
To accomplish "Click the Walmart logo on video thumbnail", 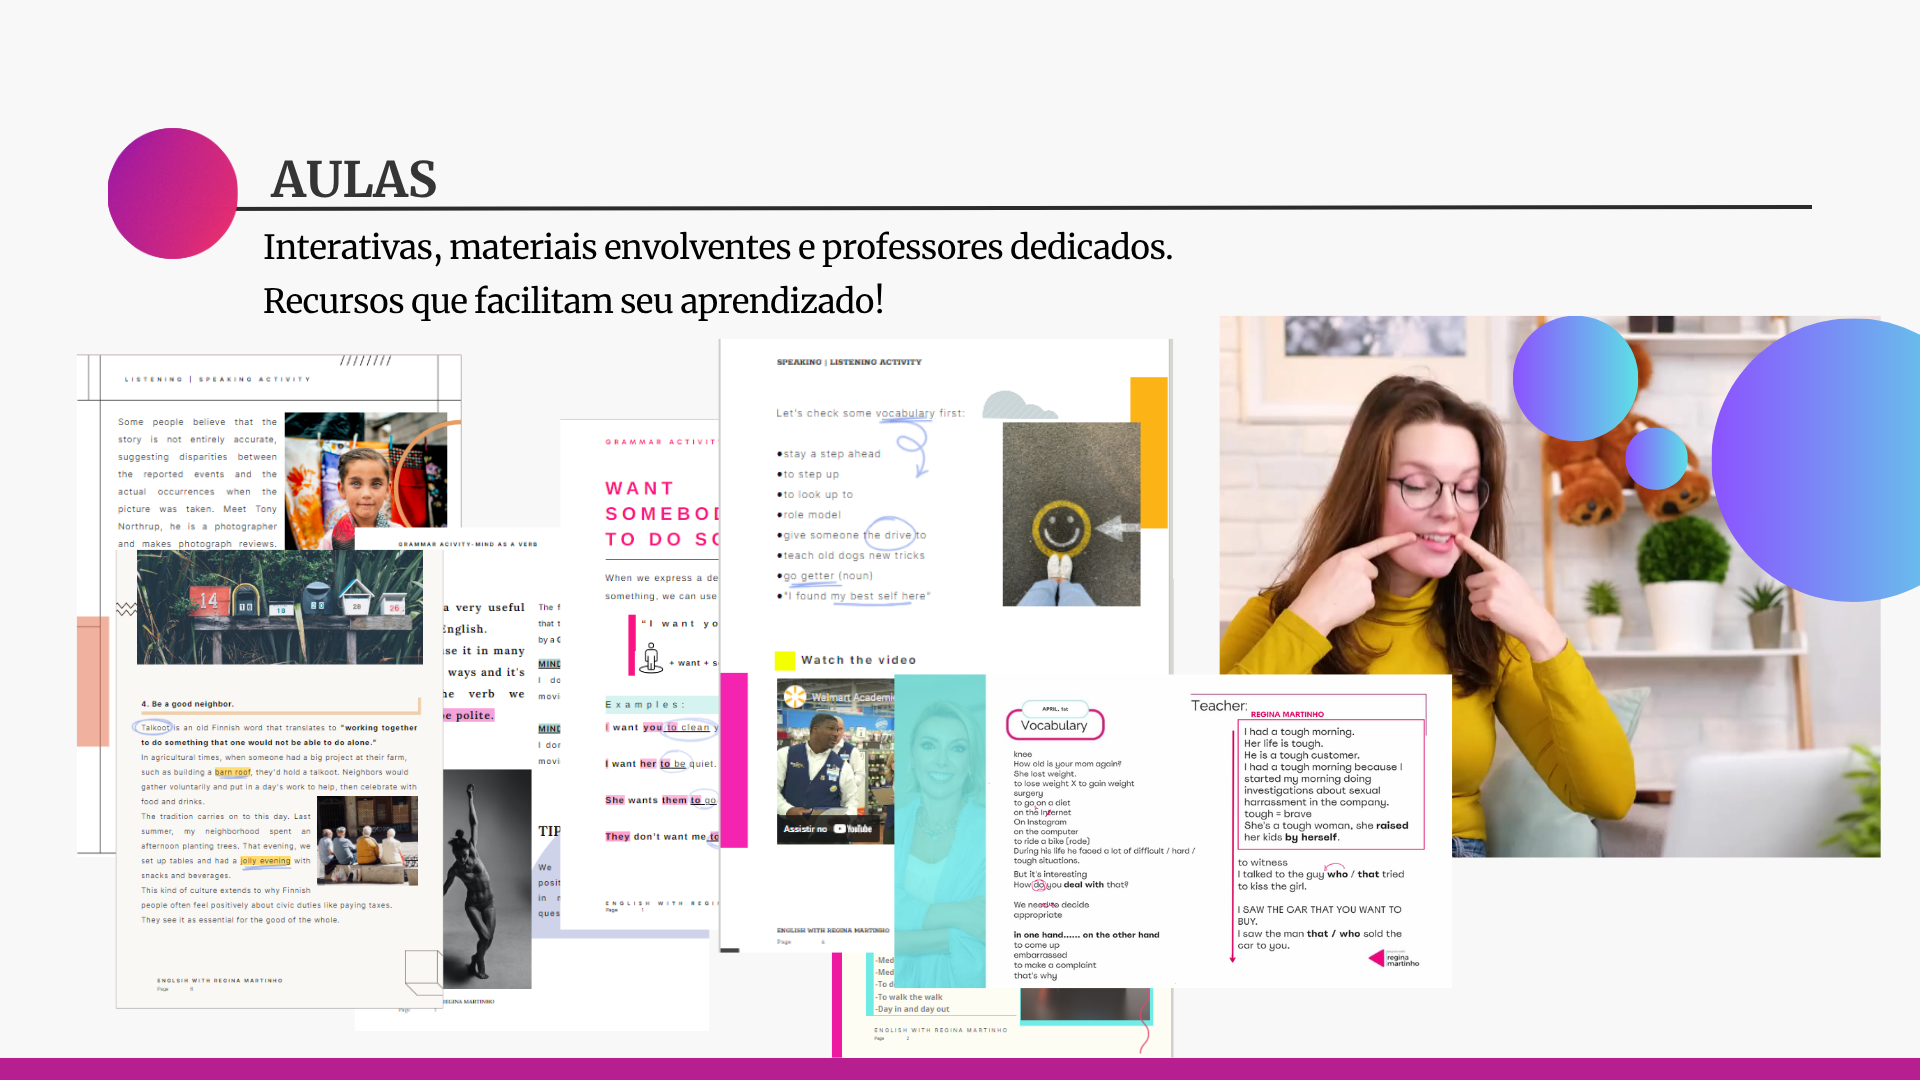I will pyautogui.click(x=795, y=697).
